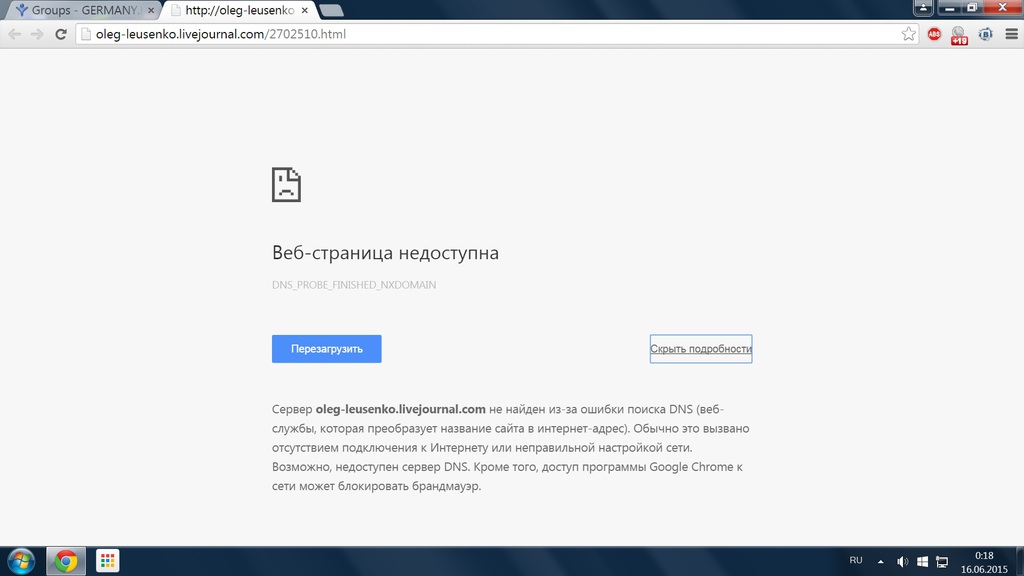Close the oleg-leusenko tab
Viewport: 1024px width, 576px height.
pos(304,10)
